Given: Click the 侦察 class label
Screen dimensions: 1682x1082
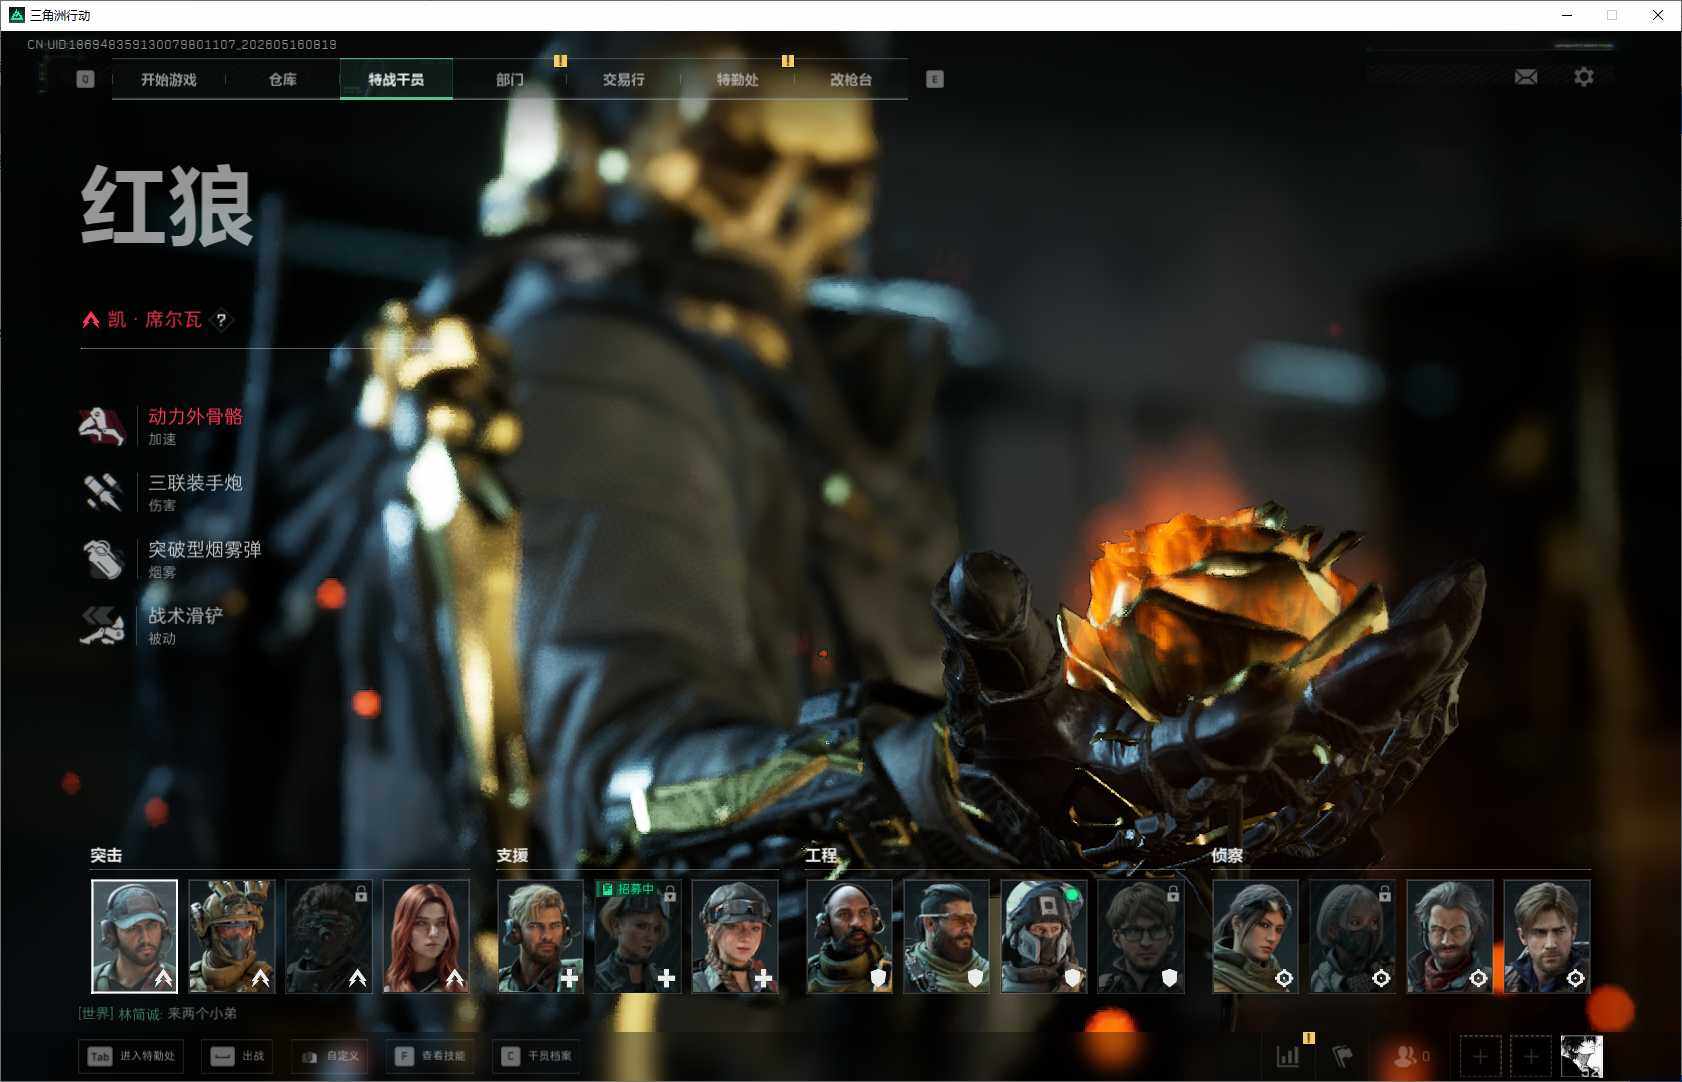Looking at the screenshot, I should click(1227, 856).
